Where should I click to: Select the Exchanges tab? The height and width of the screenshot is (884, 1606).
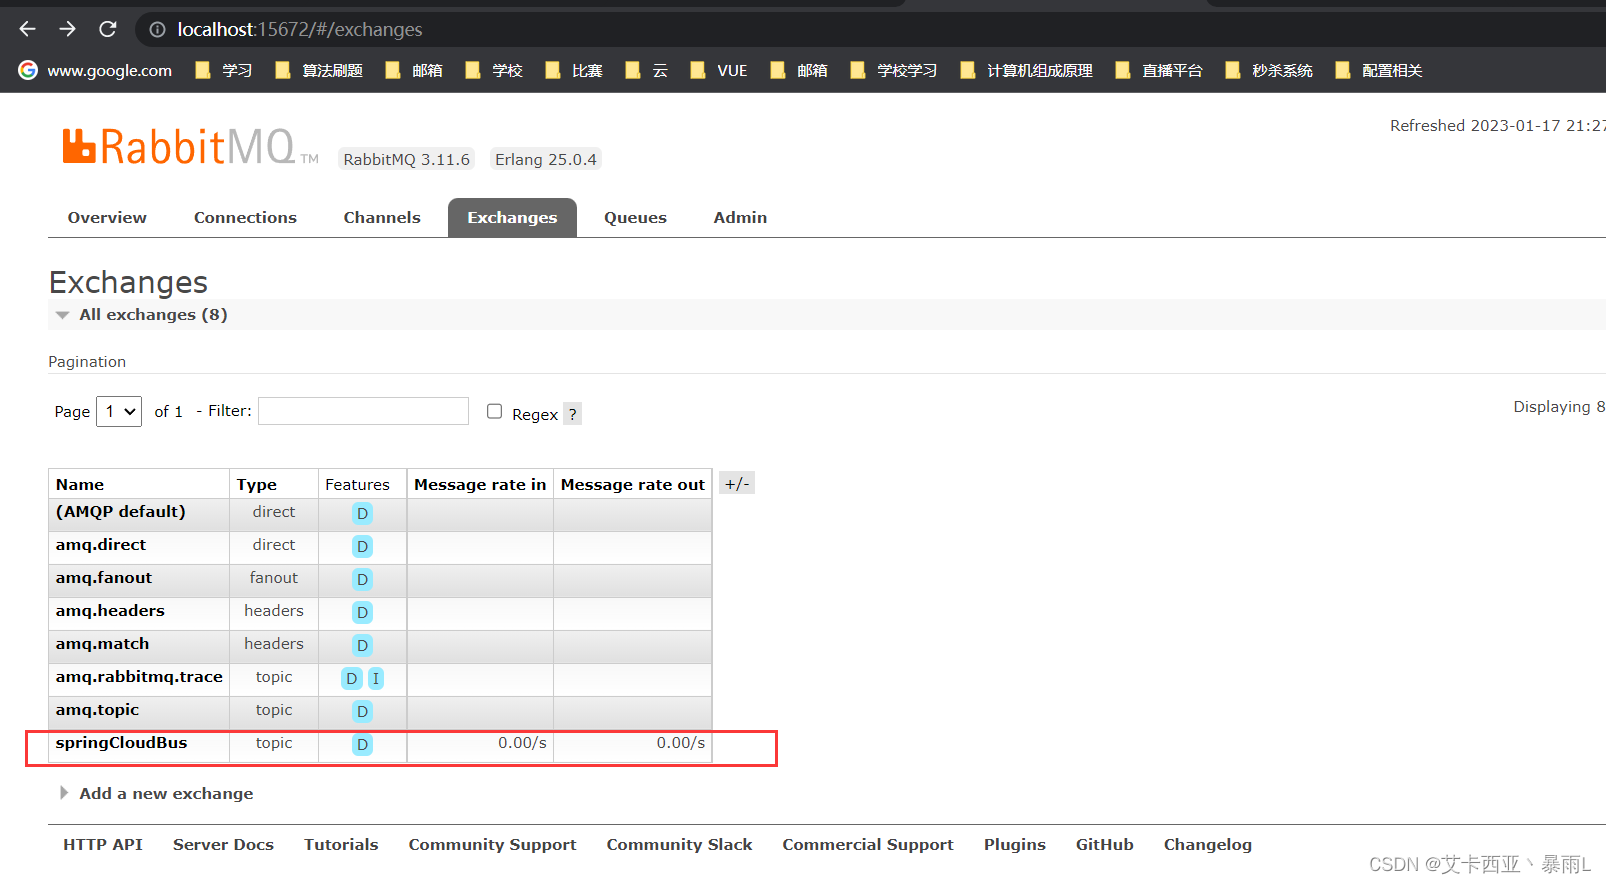point(512,217)
